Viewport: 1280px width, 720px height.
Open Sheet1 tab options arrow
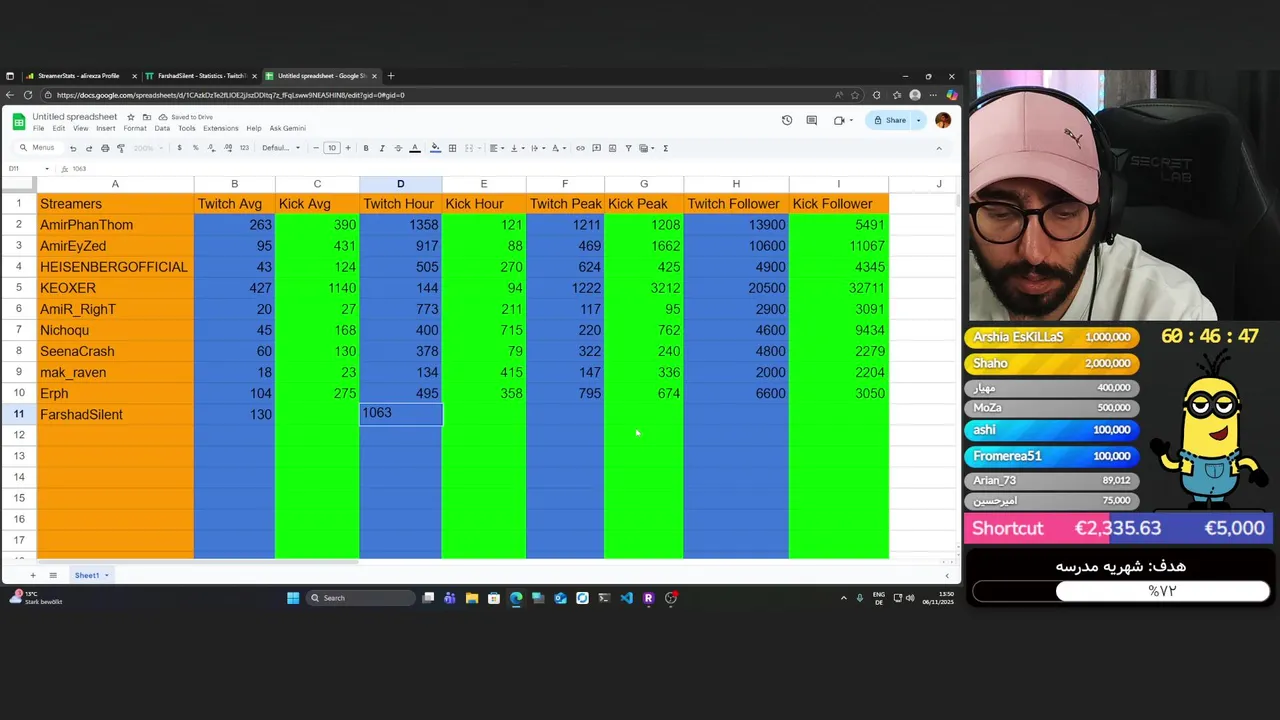click(105, 575)
